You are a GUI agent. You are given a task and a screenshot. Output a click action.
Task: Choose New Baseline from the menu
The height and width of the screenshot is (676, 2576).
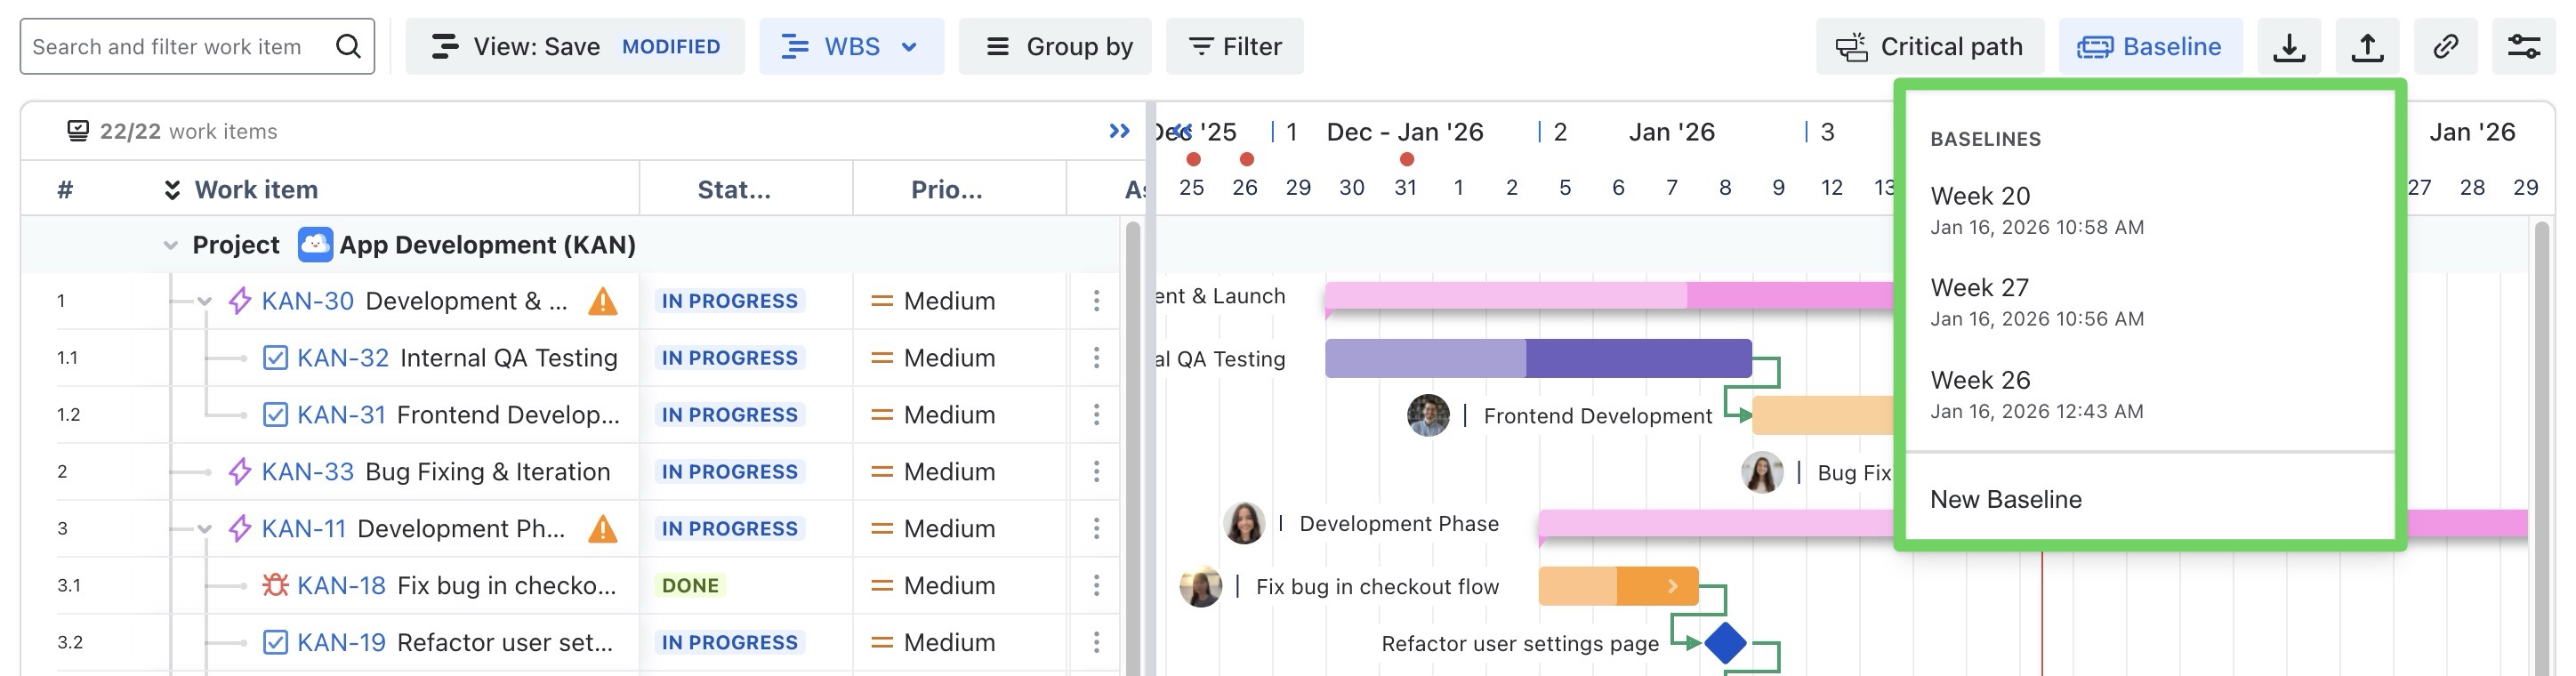pos(2005,499)
